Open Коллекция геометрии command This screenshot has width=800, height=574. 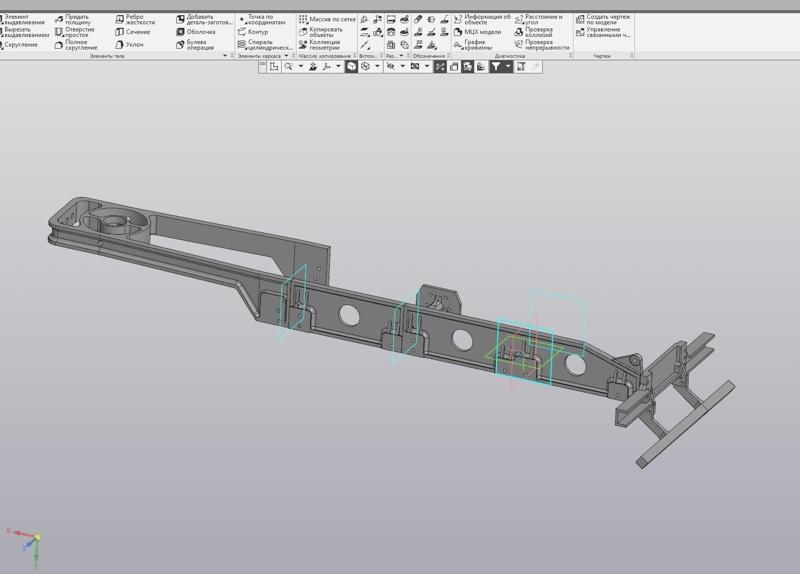point(319,45)
